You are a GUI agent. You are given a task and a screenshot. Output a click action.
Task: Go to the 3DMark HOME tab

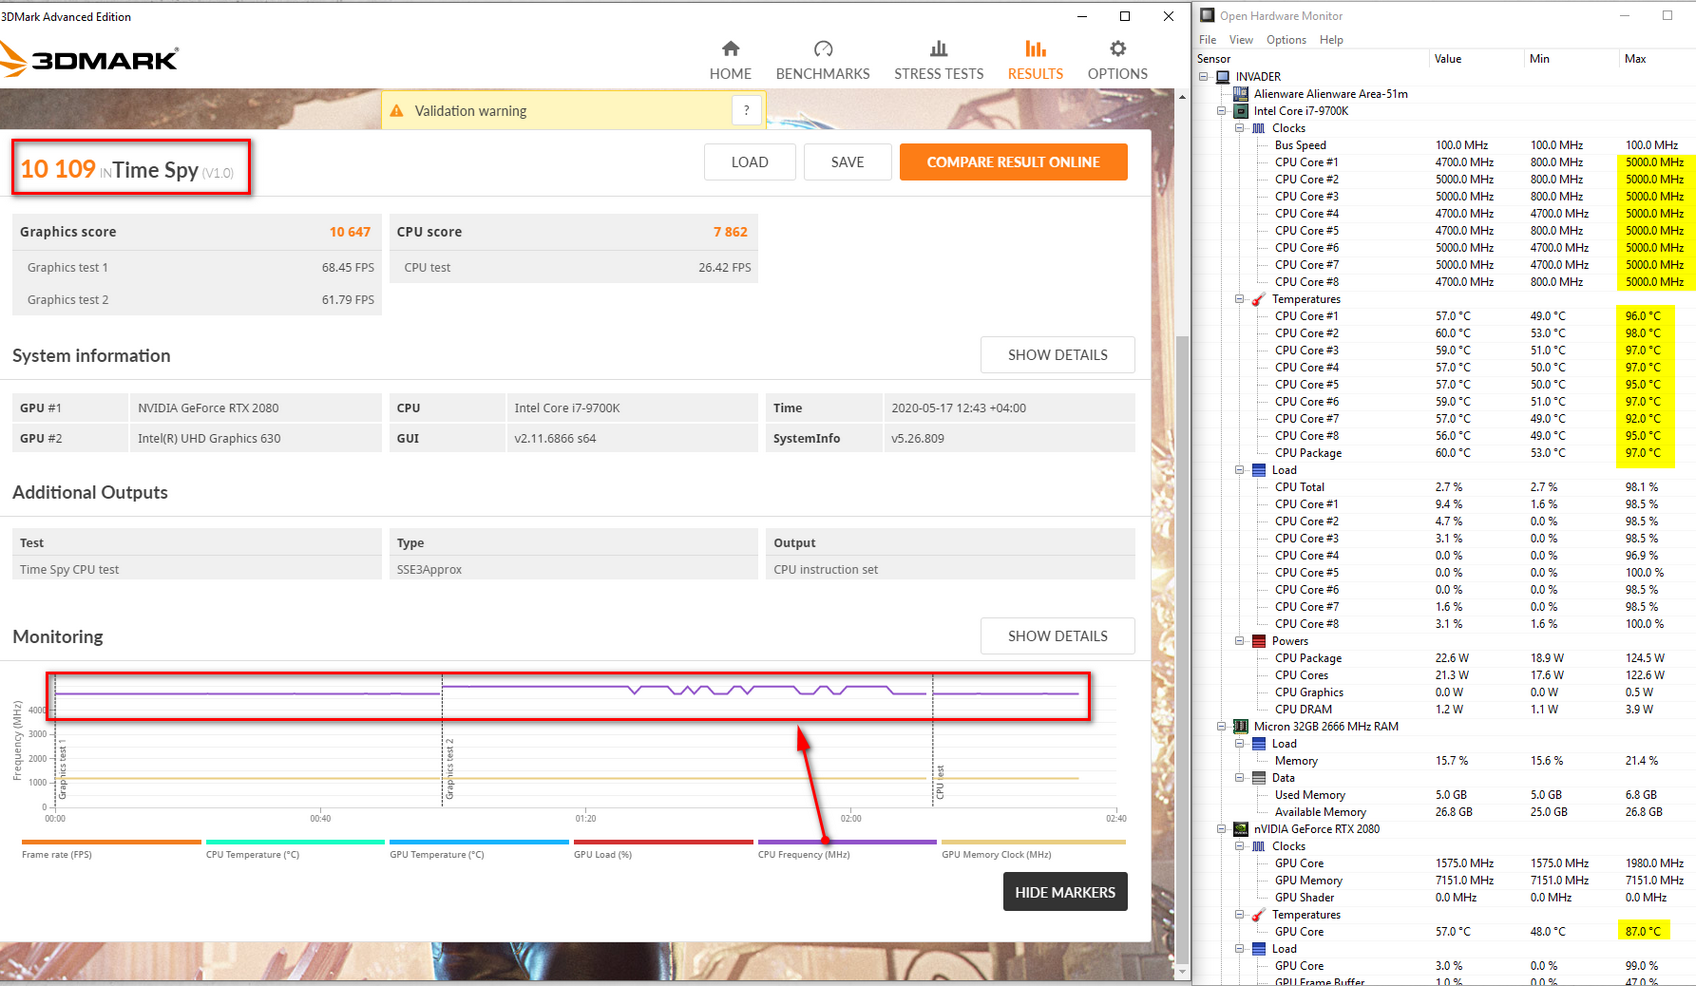click(731, 61)
